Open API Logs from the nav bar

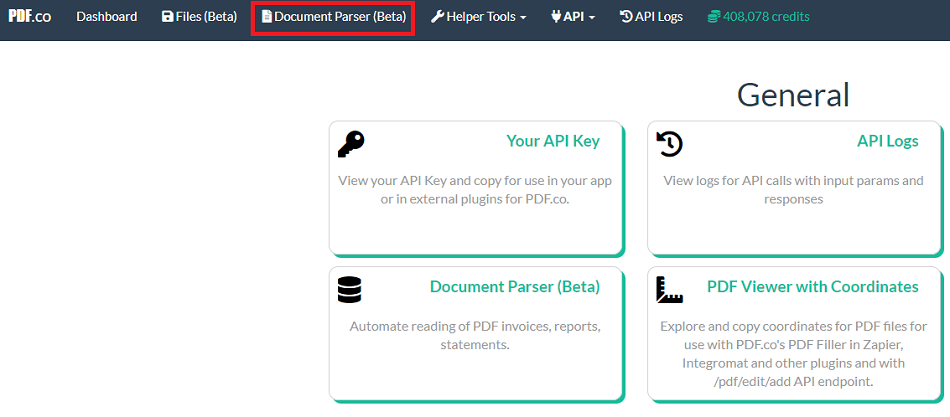[x=651, y=17]
